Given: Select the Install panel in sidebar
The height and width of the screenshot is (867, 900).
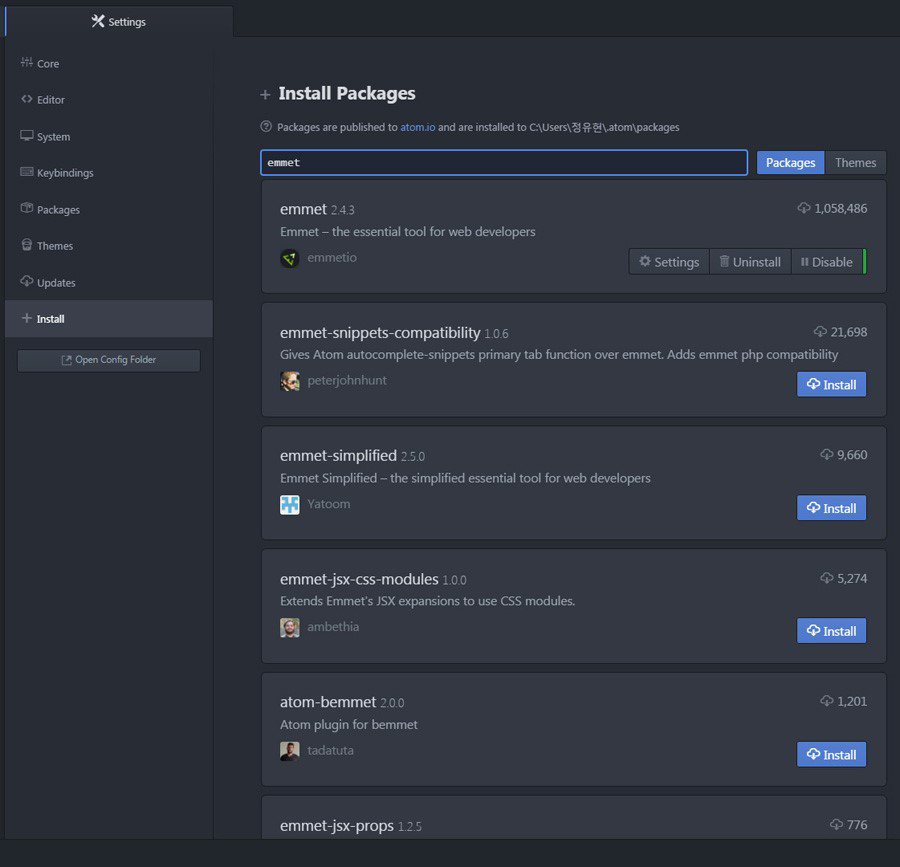Looking at the screenshot, I should click(x=108, y=318).
